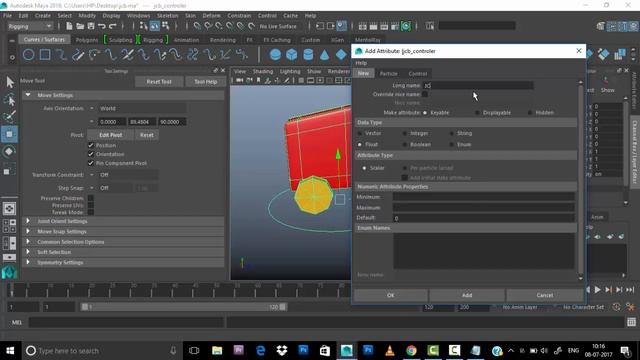The width and height of the screenshot is (640, 360).
Task: Select the Displayable radio button
Action: click(477, 113)
